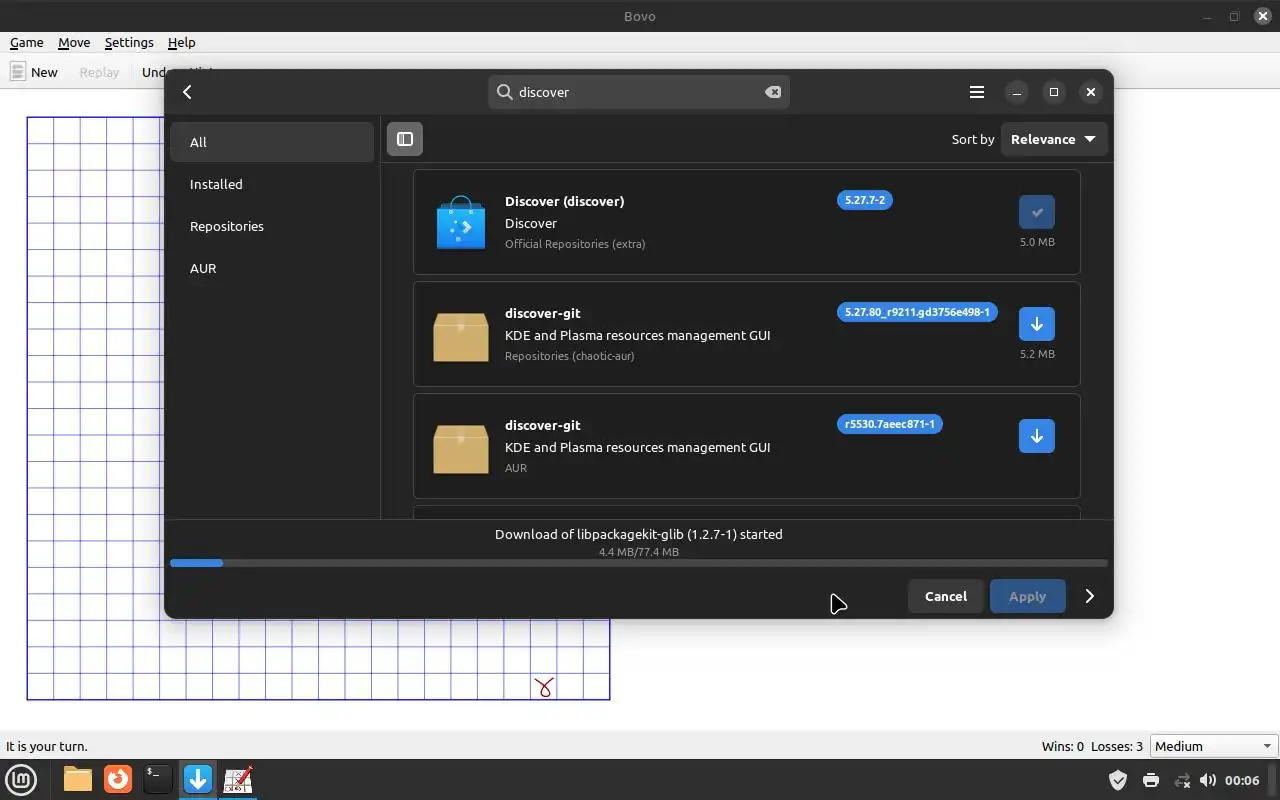
Task: Open the network tray icon
Action: point(1181,780)
